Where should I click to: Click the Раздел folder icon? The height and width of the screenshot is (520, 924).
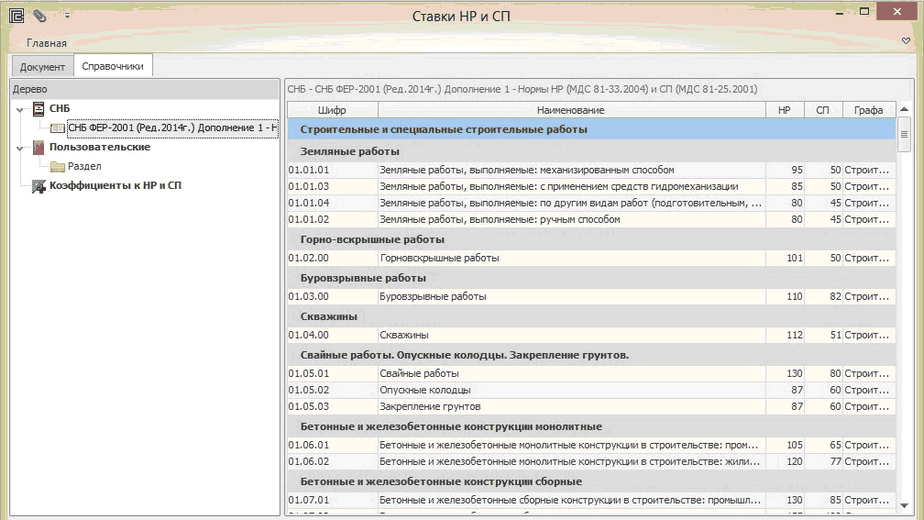click(58, 167)
